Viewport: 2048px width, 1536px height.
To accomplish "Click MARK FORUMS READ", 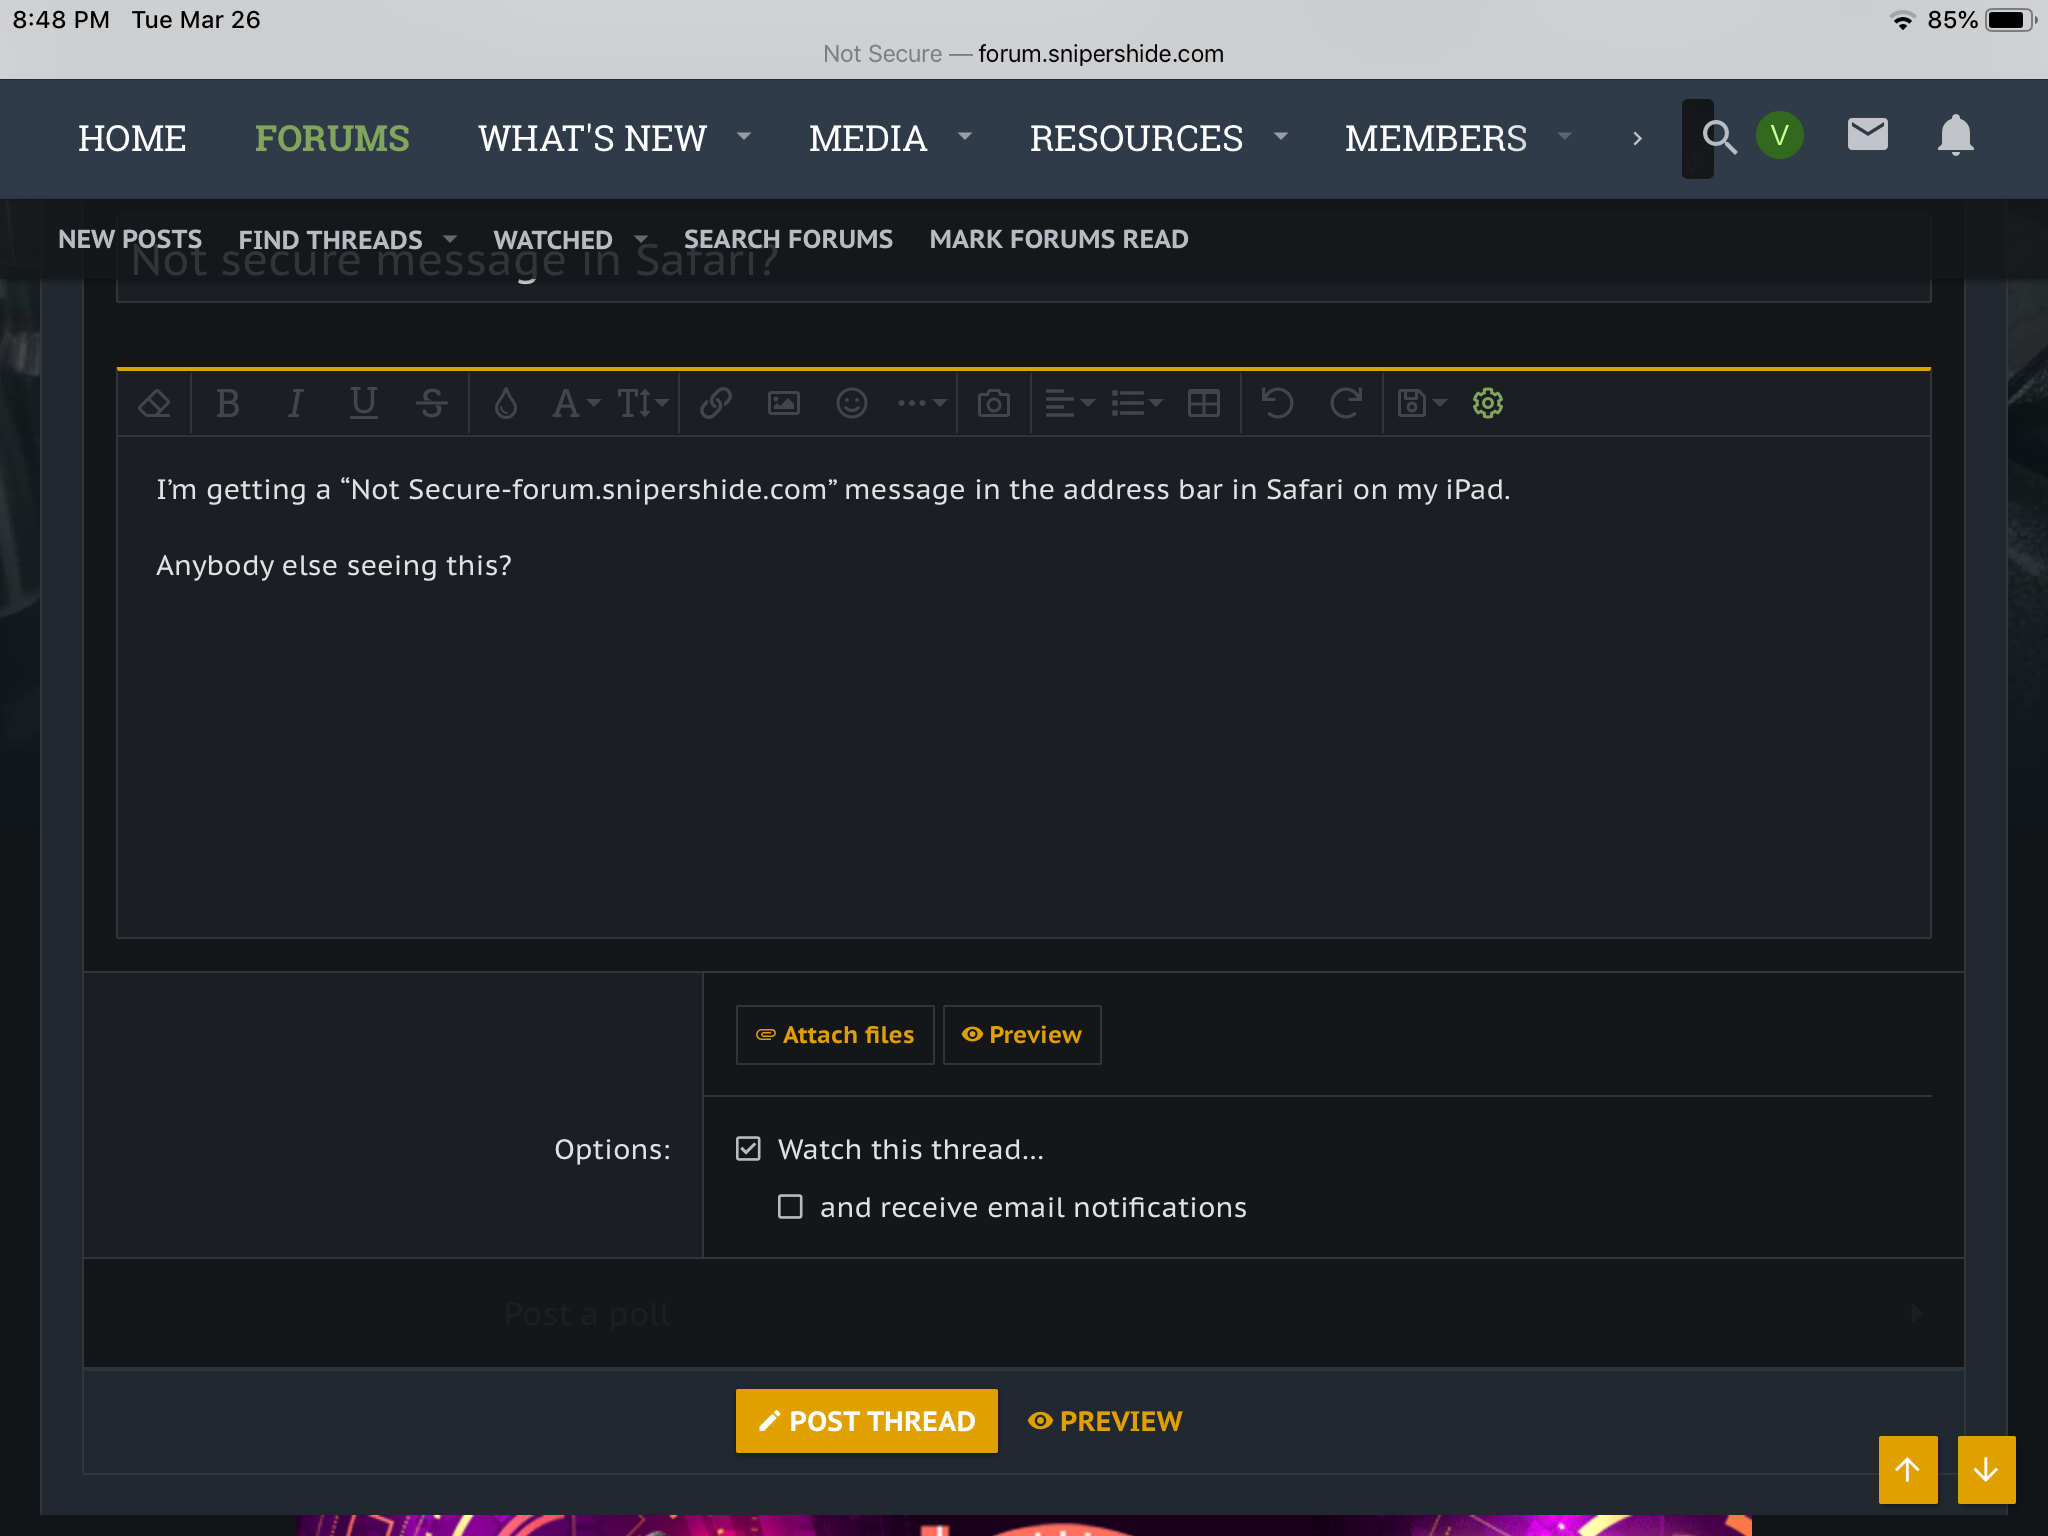I will pos(1059,239).
